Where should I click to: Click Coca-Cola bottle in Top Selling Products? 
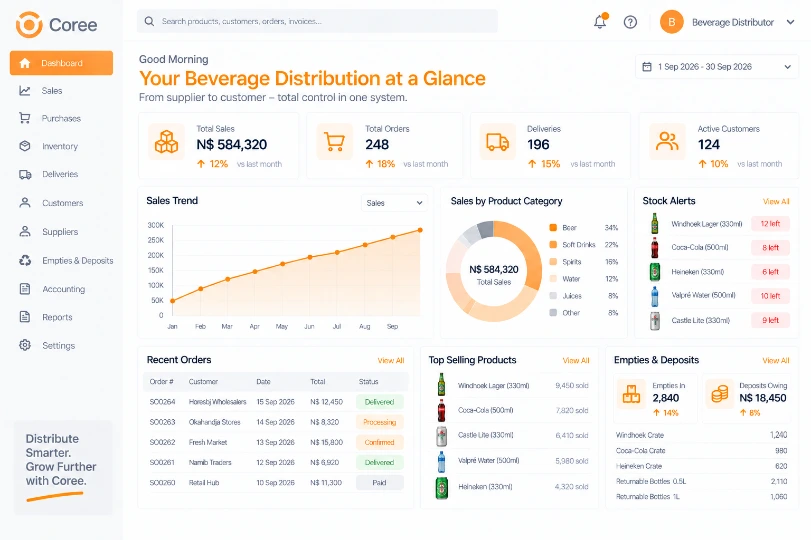point(441,410)
